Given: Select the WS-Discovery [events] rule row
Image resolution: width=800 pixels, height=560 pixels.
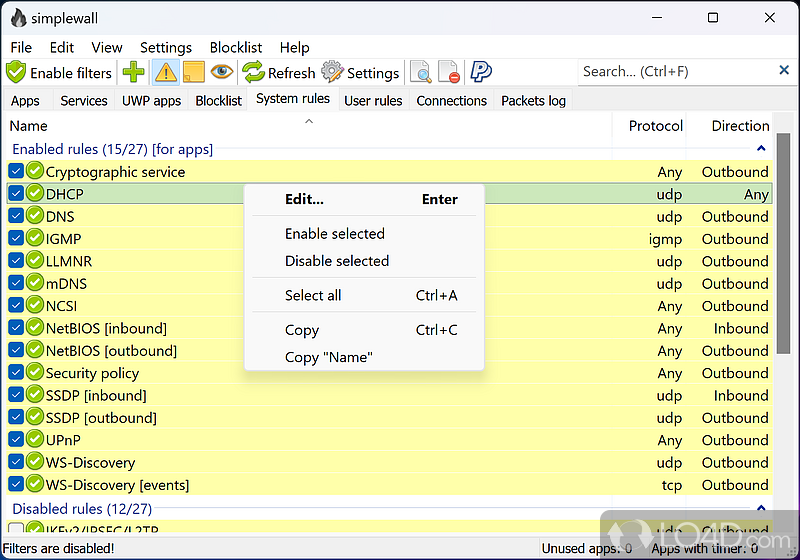Looking at the screenshot, I should click(390, 485).
